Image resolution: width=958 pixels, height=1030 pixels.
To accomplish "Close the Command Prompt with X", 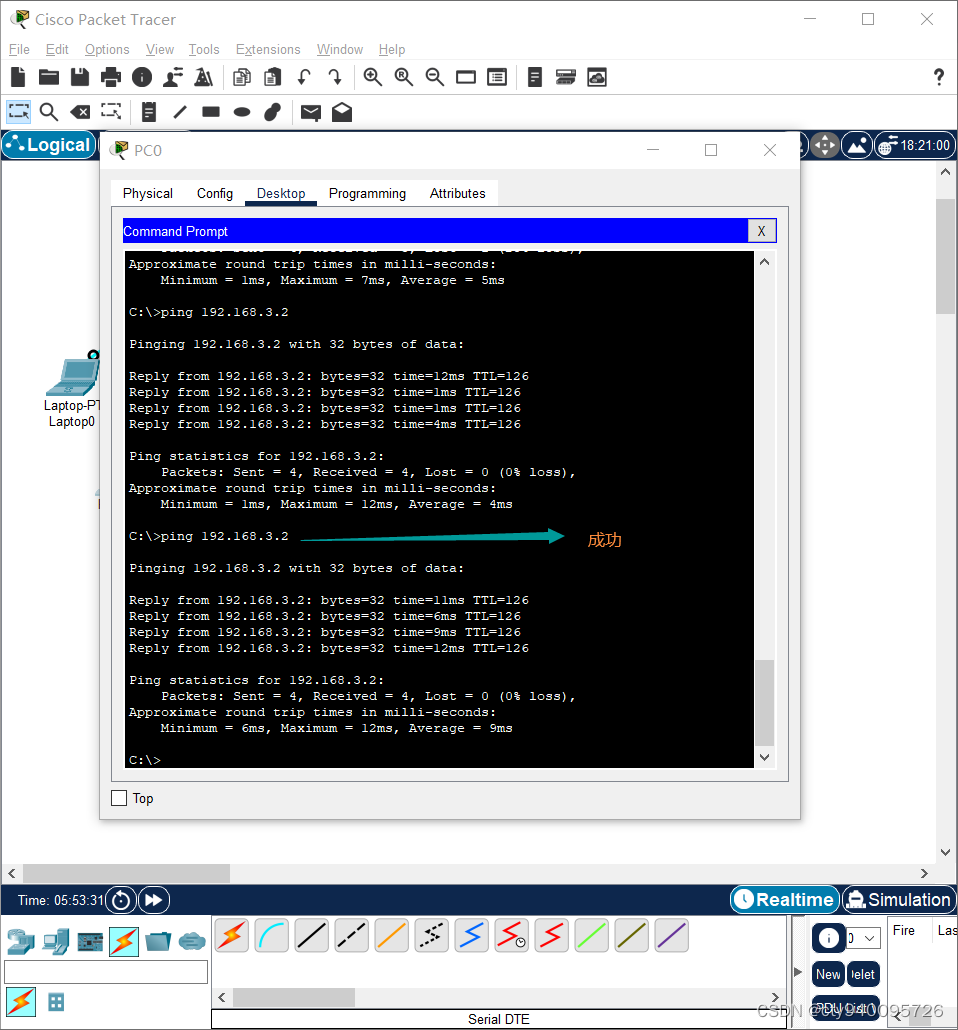I will click(x=762, y=231).
